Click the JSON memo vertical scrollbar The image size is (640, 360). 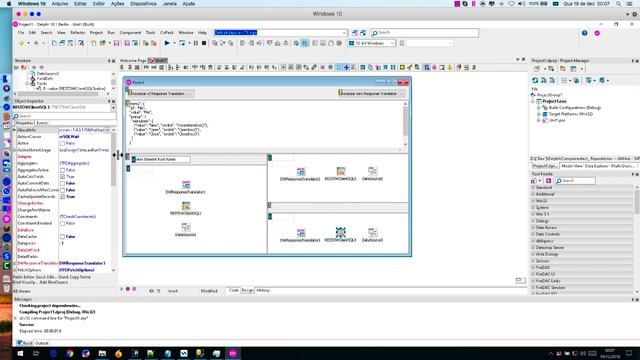click(405, 124)
